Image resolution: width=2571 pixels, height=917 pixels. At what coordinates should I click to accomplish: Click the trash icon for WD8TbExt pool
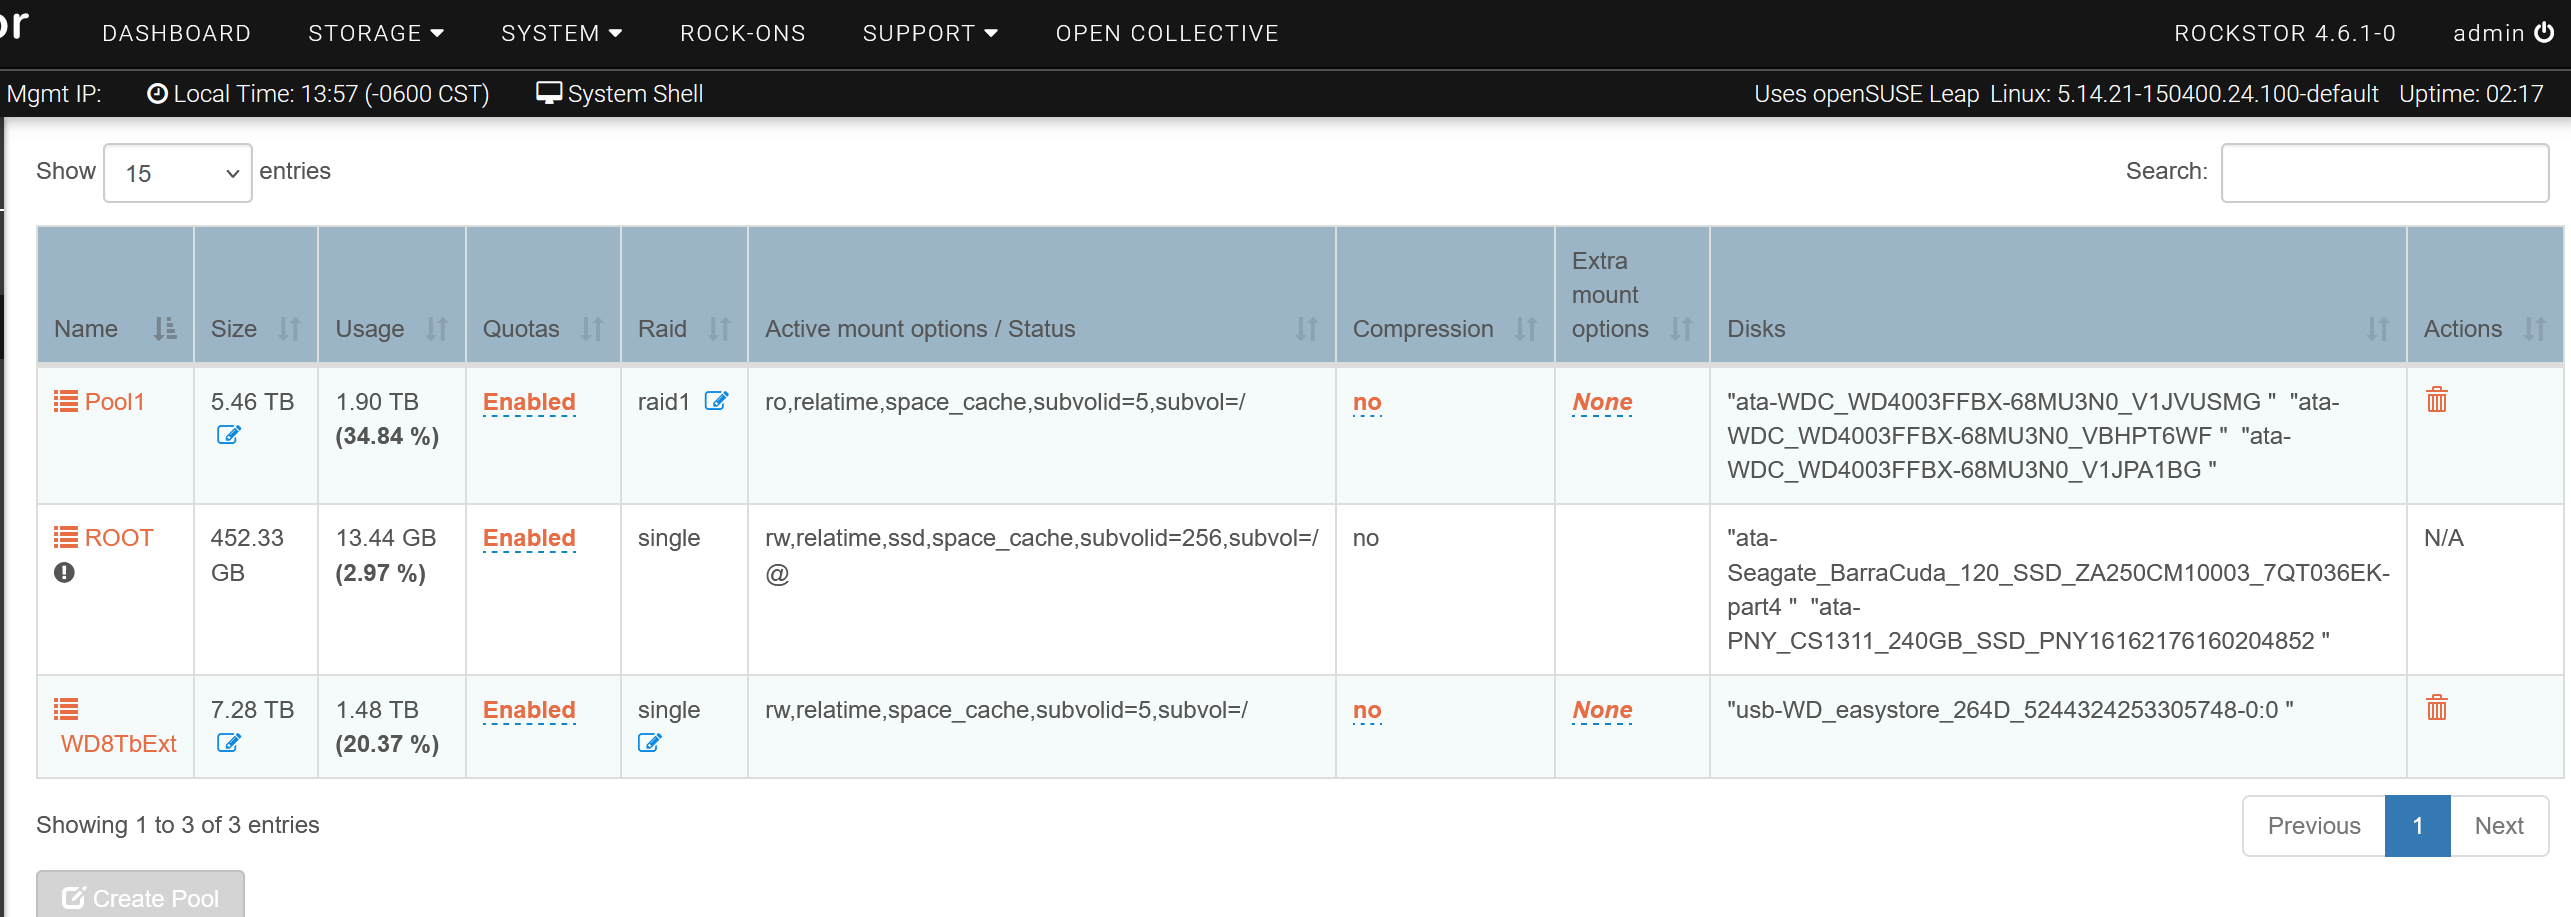tap(2436, 708)
